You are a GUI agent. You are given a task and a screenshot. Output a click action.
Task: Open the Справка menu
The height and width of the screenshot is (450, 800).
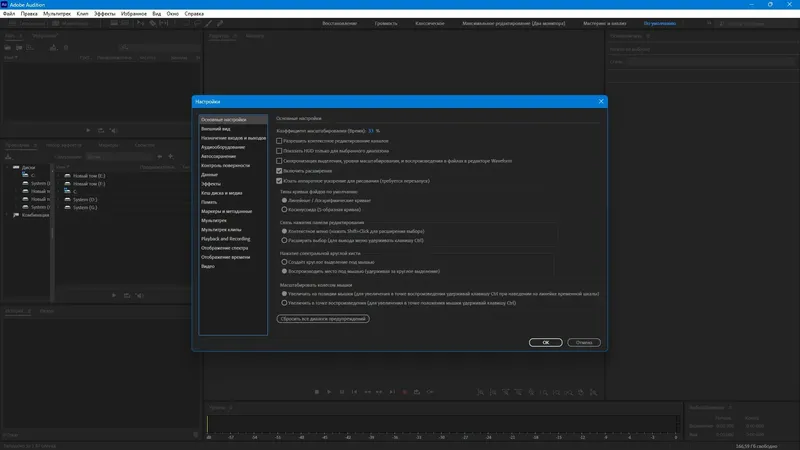(x=194, y=14)
